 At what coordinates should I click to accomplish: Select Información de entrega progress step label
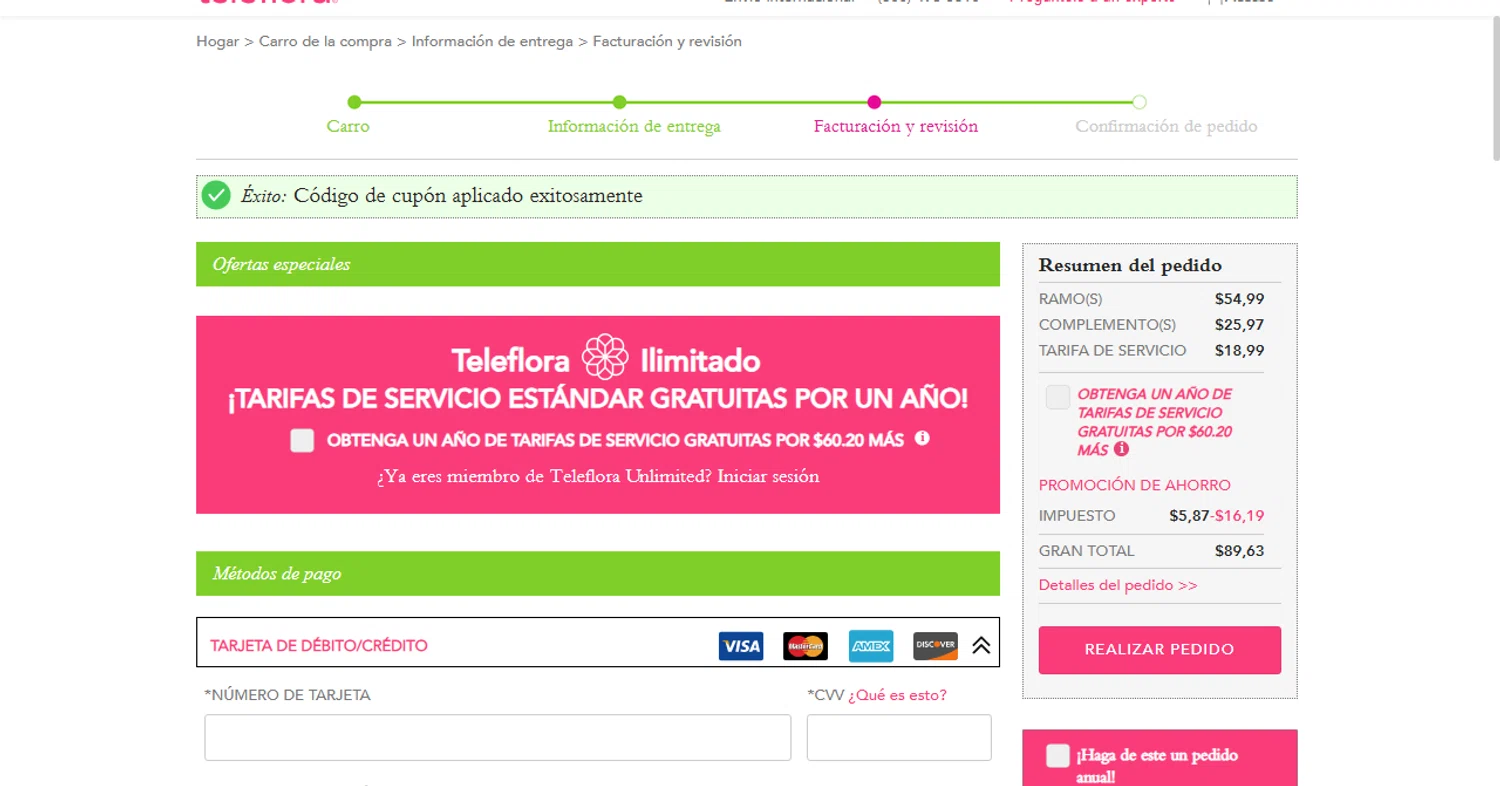coord(634,126)
